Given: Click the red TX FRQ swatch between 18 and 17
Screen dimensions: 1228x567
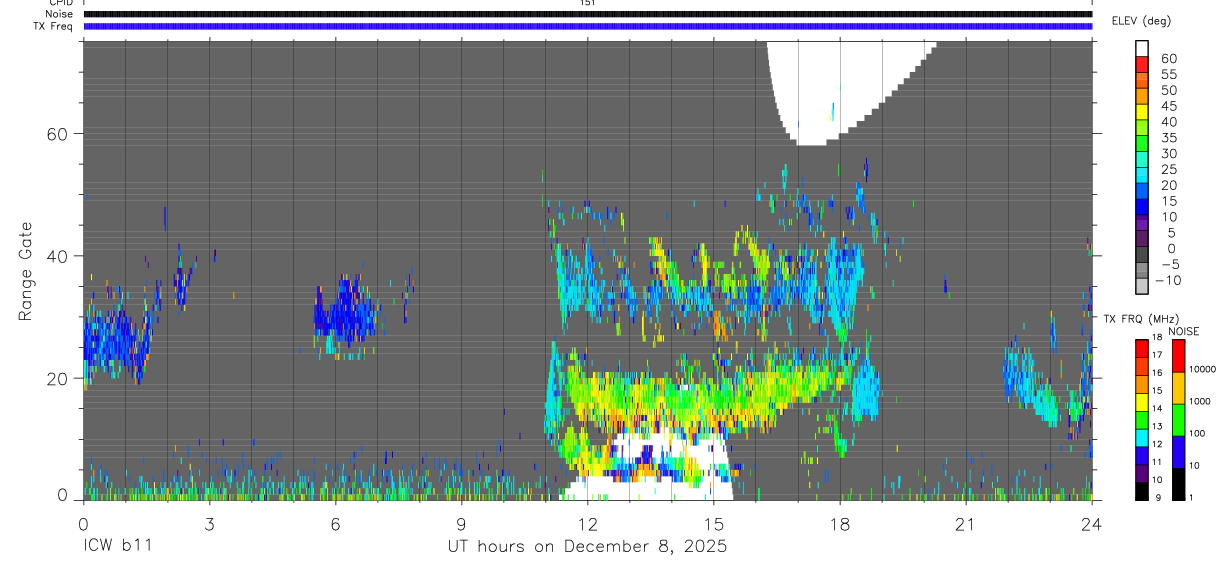Looking at the screenshot, I should click(1142, 348).
